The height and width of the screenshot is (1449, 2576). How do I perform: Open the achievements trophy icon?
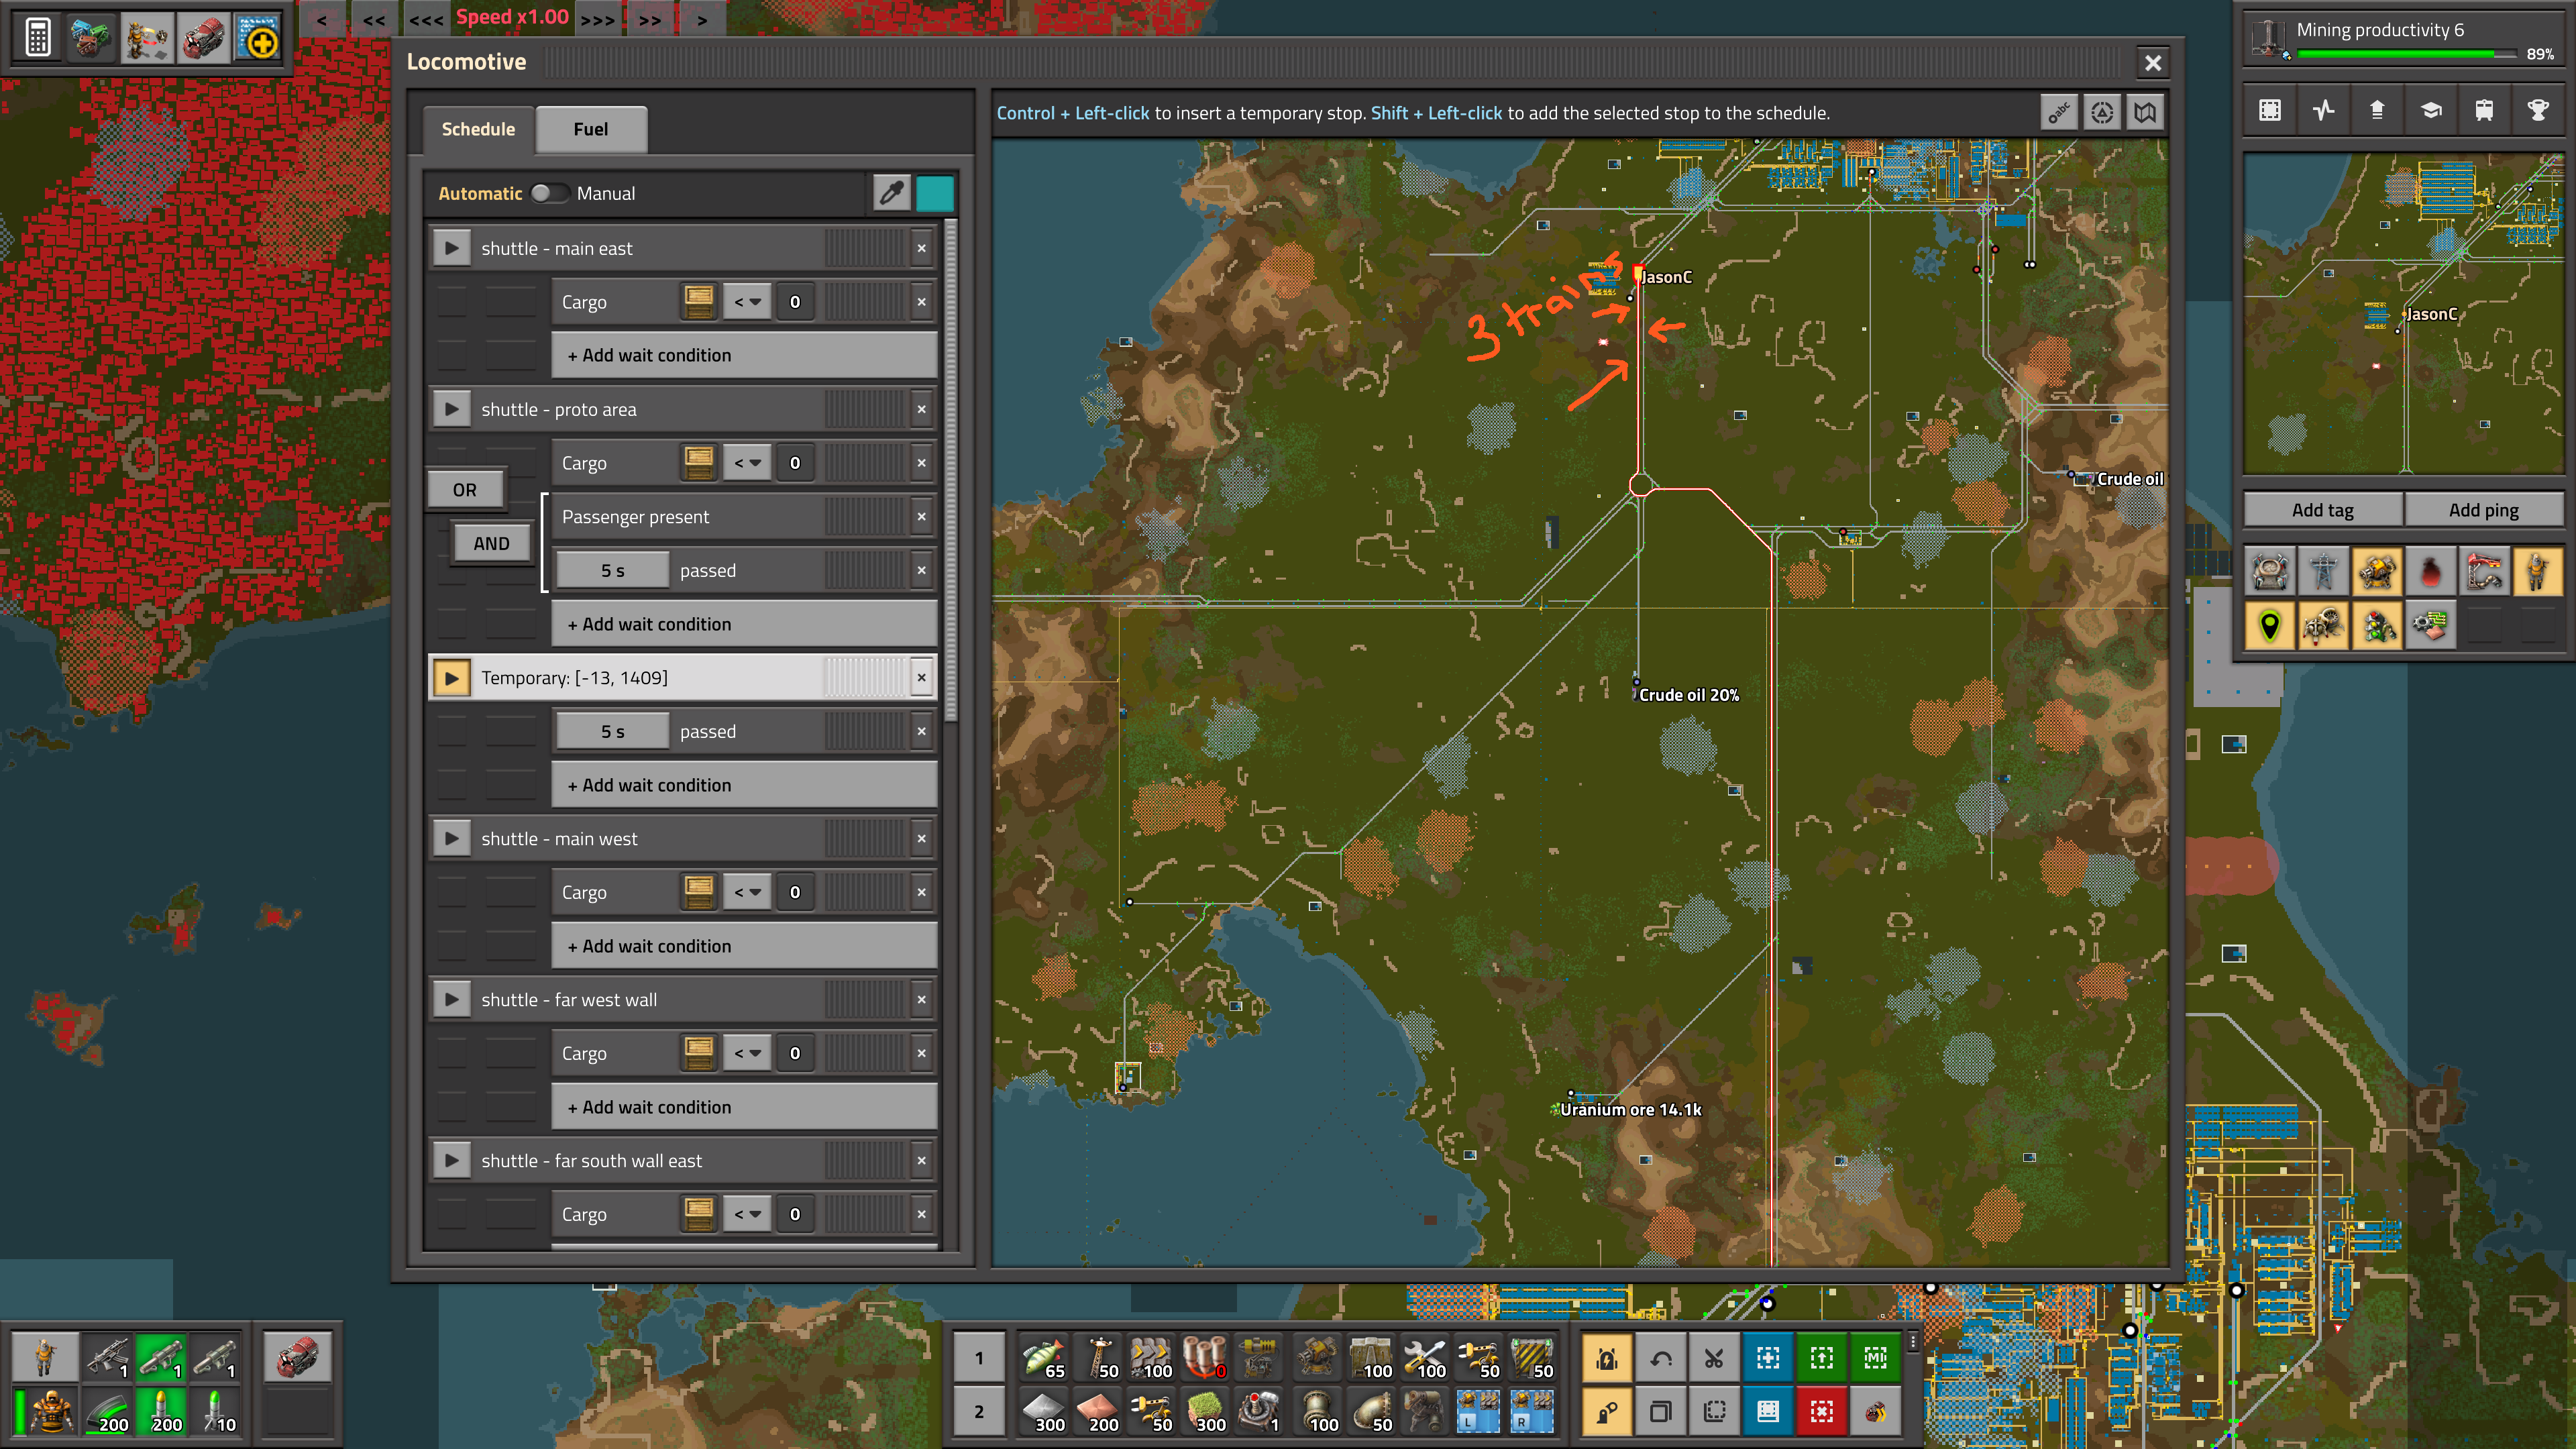click(x=2538, y=110)
